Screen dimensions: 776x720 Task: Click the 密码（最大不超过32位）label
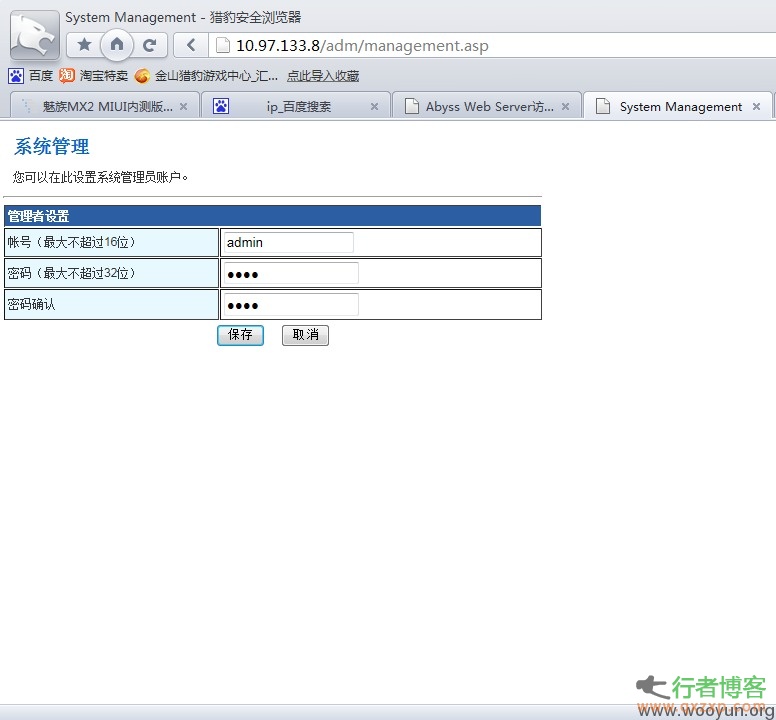[71, 273]
